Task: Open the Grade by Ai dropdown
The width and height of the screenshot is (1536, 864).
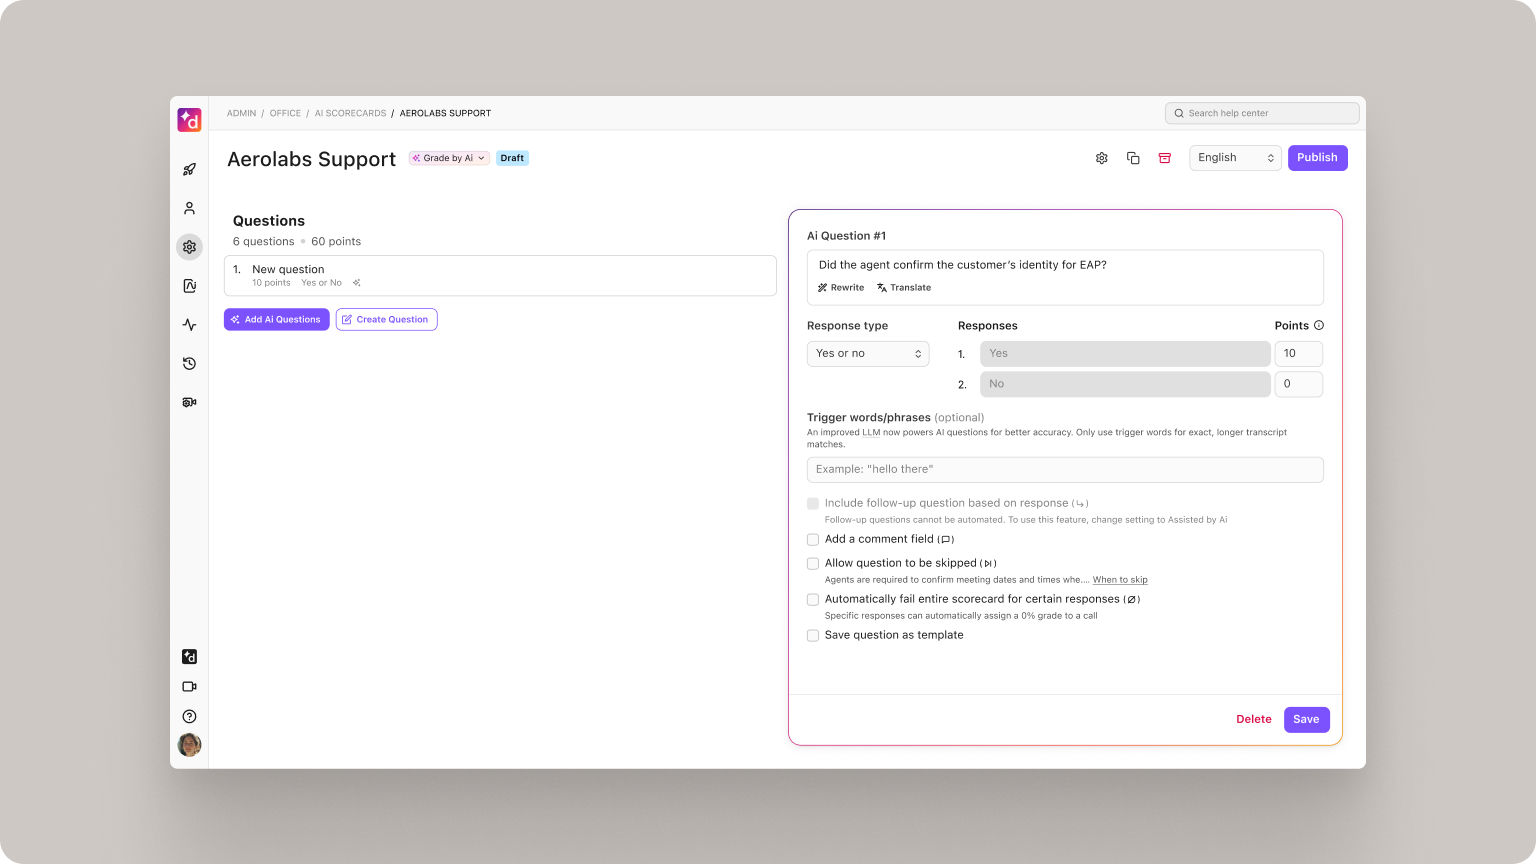Action: [449, 158]
